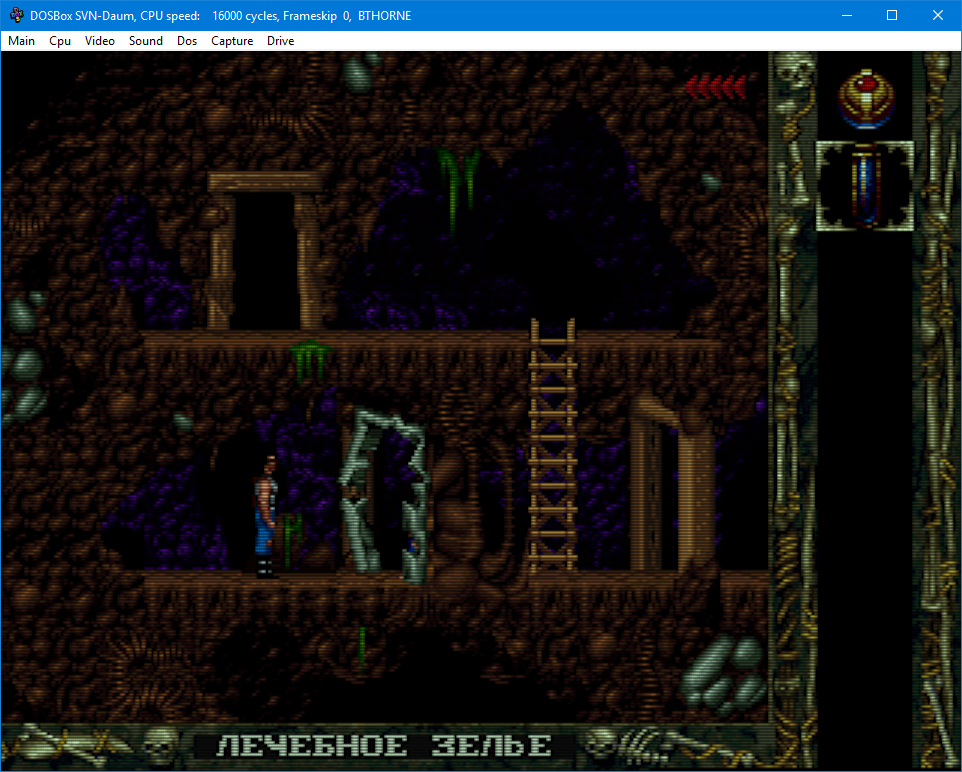The height and width of the screenshot is (772, 962).
Task: Click the ЛЕЧЕБНОЕ ЗЕЛЬЕ item label
Action: (384, 746)
